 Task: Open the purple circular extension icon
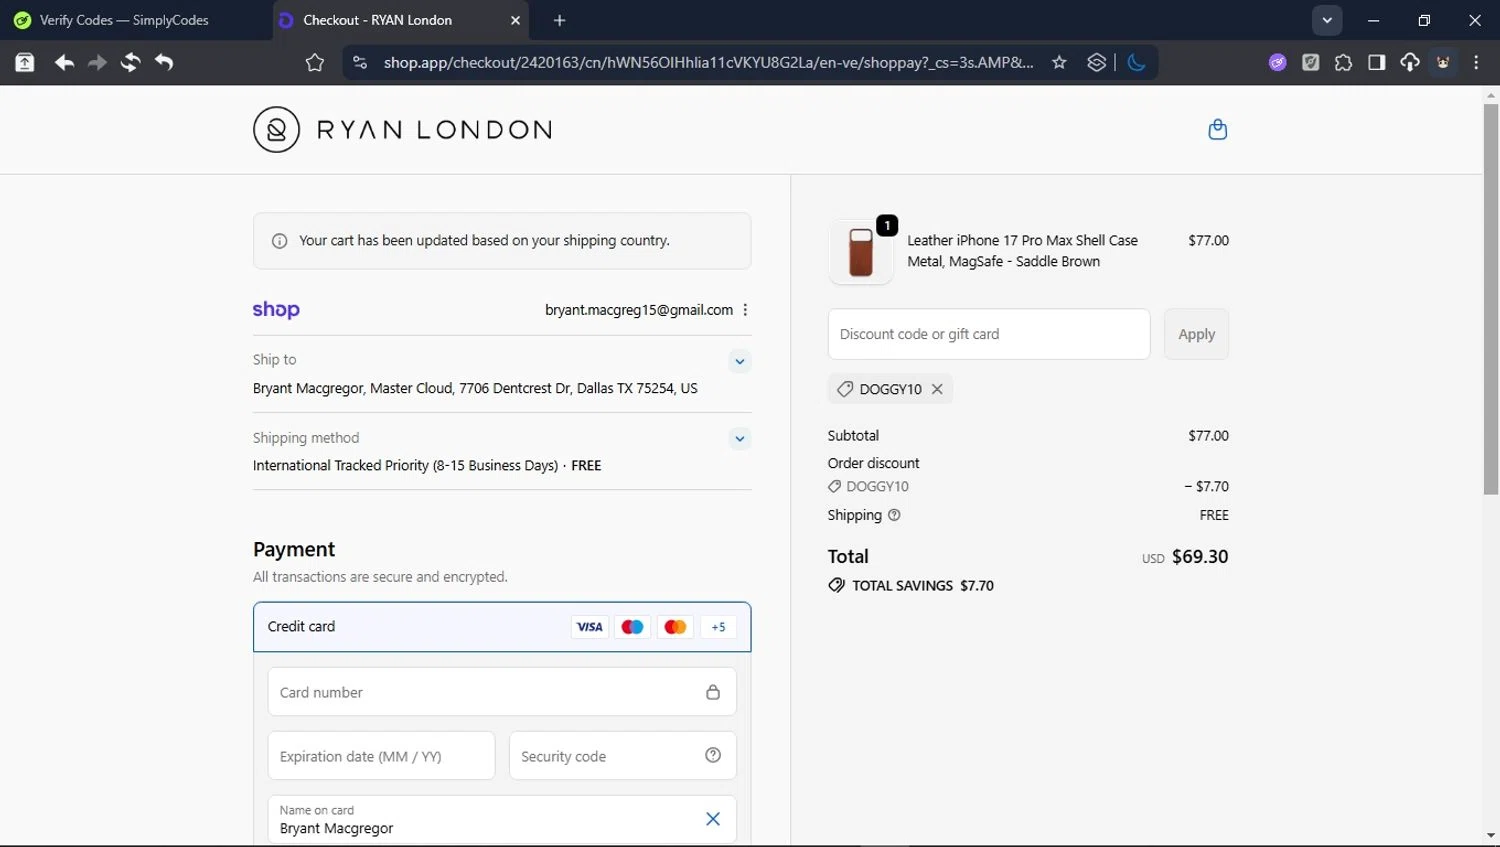point(1277,62)
